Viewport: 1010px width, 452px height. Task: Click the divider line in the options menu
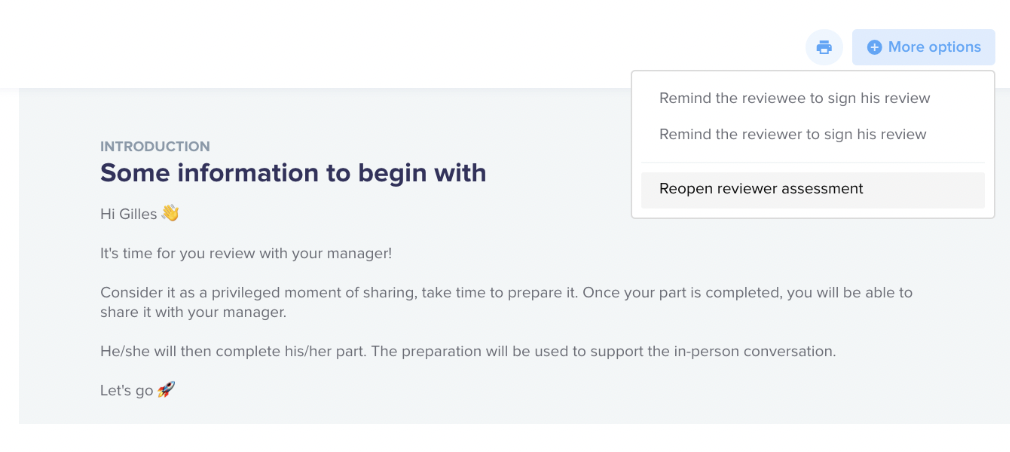(x=813, y=162)
